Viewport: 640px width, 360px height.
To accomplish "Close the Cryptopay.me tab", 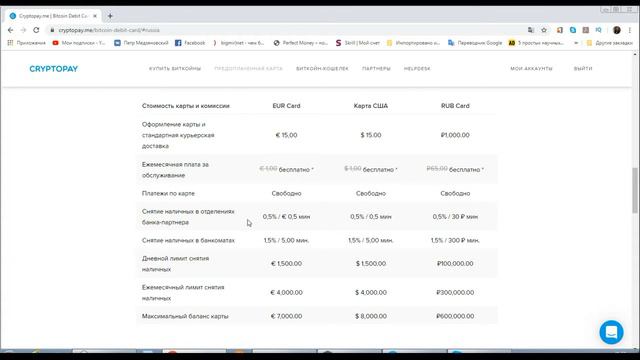I will [95, 16].
